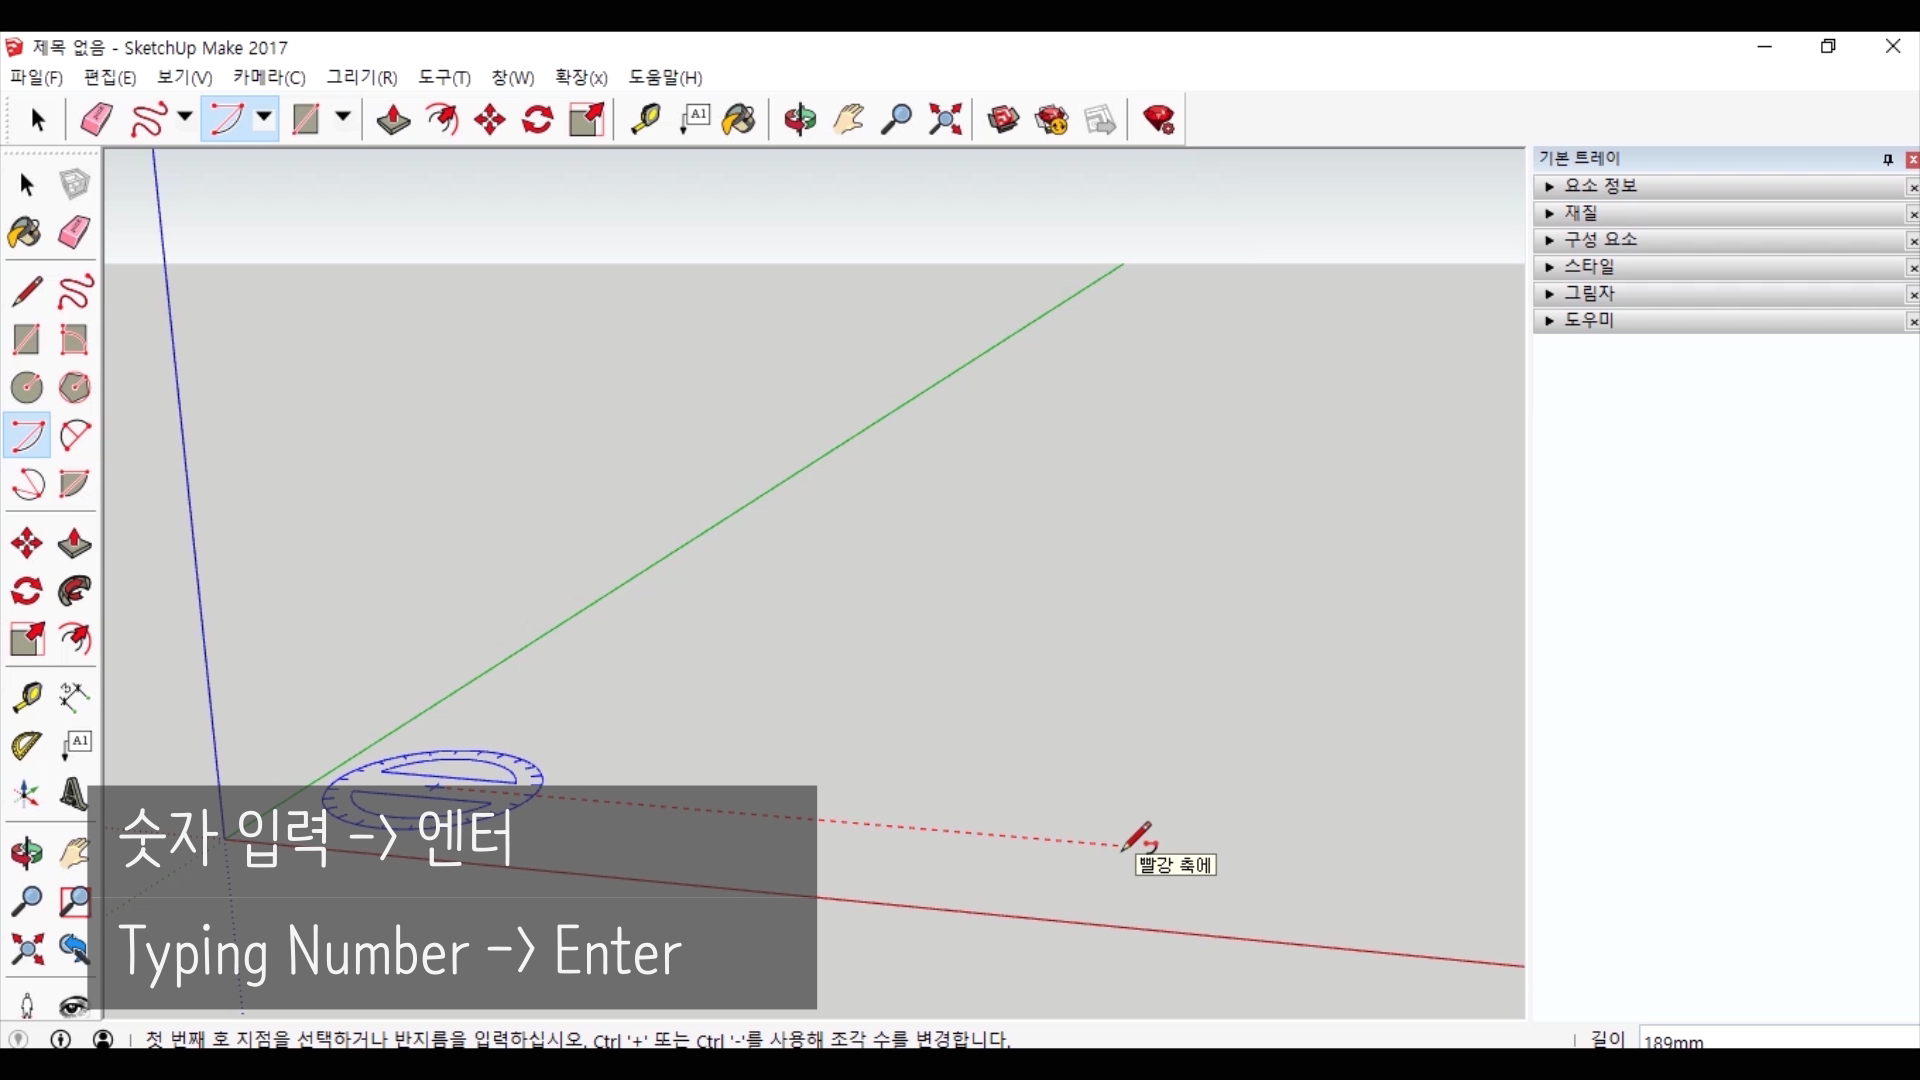
Task: Choose the Pencil line tool in left toolbar
Action: (27, 292)
